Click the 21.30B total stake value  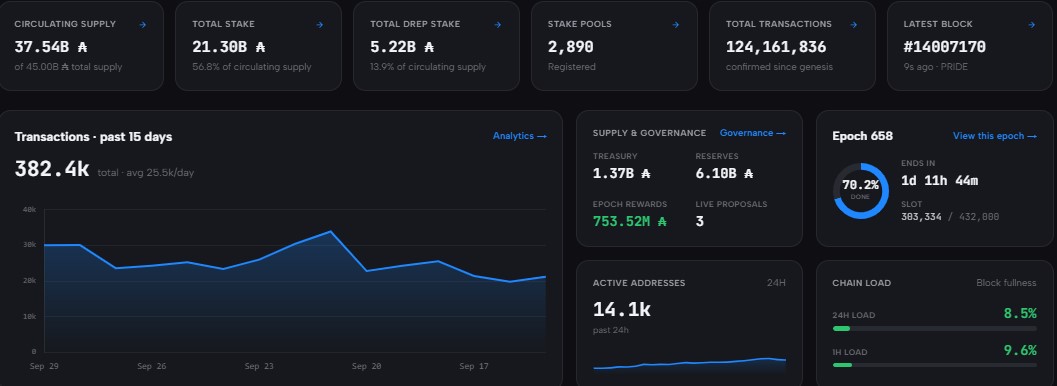(229, 47)
